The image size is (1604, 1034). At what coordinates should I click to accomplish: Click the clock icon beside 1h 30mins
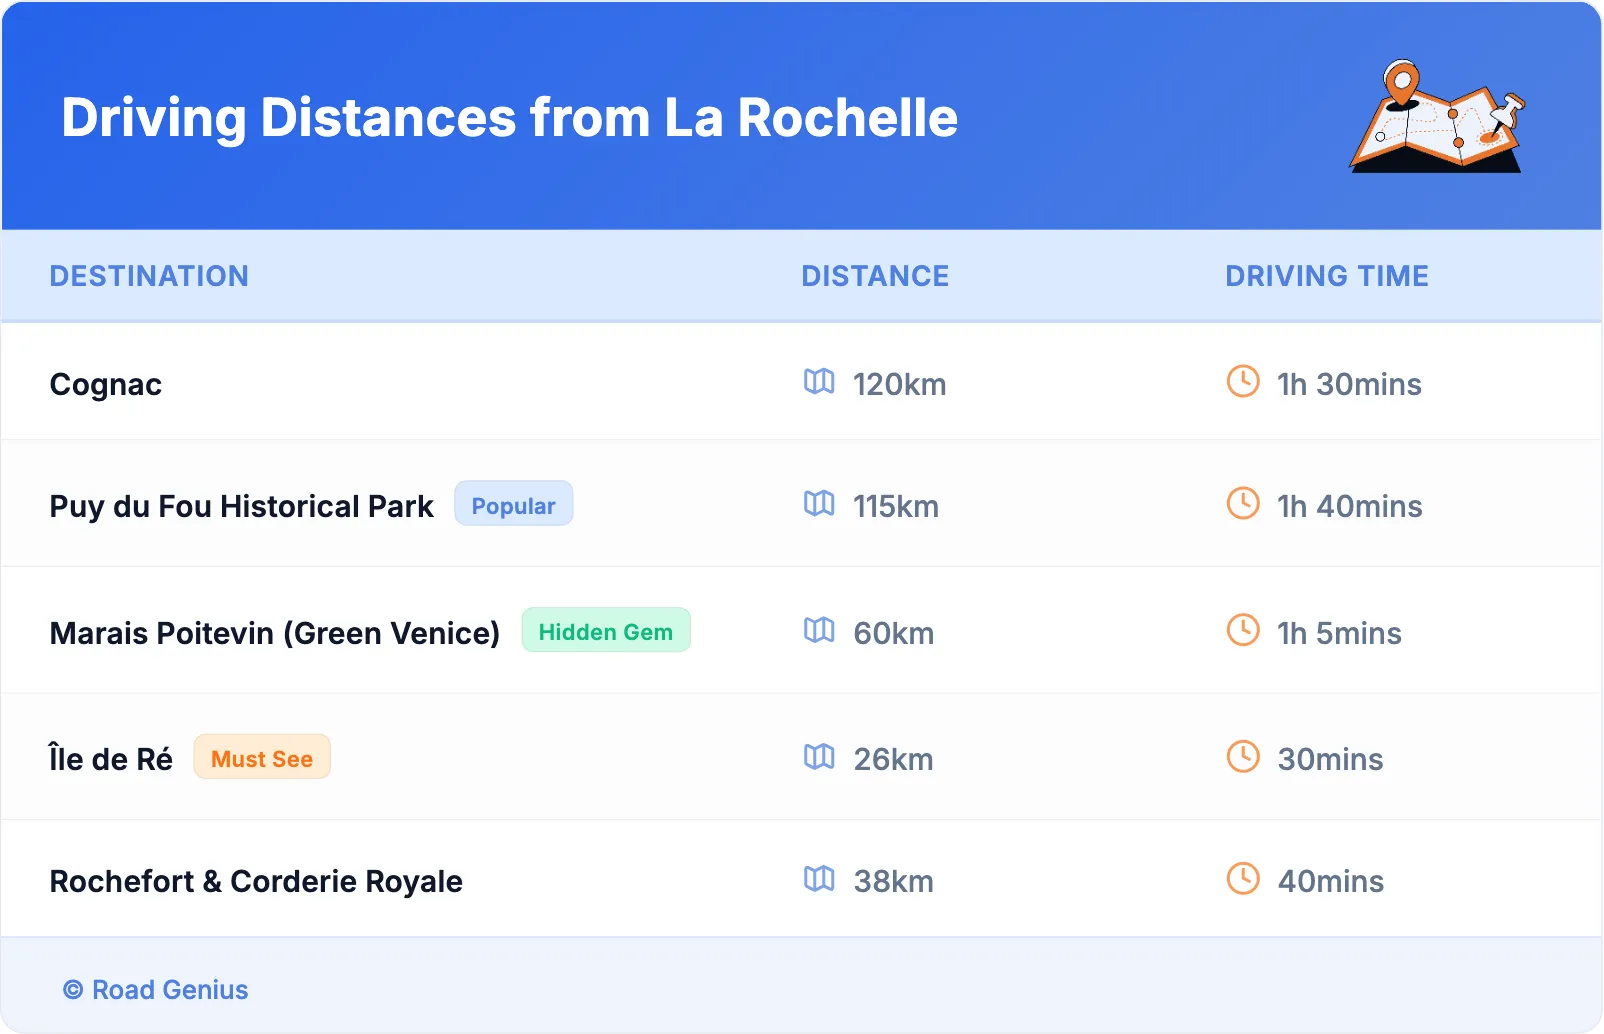coord(1243,381)
